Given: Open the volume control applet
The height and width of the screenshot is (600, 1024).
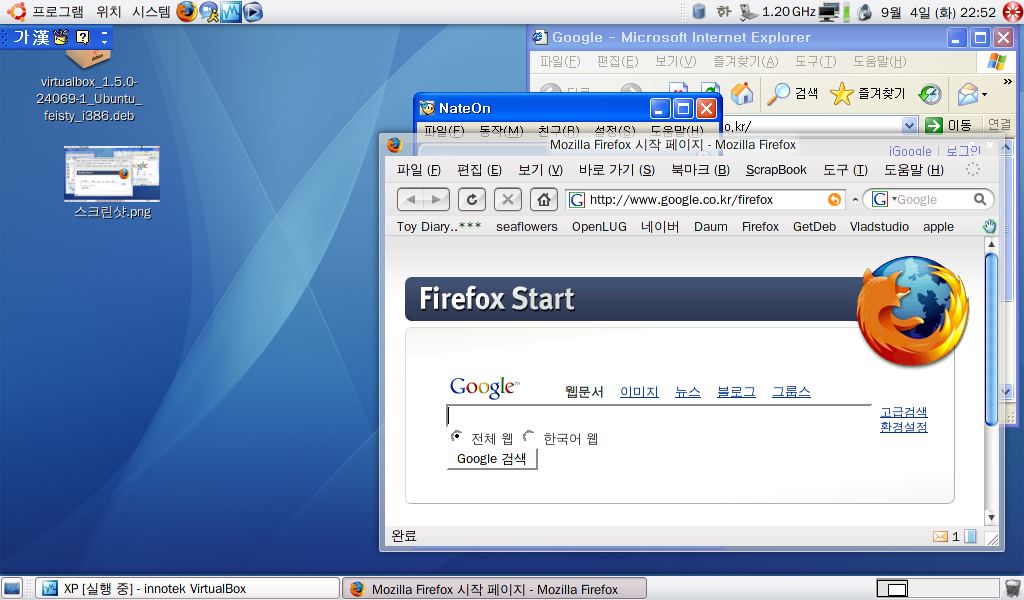Looking at the screenshot, I should (864, 12).
